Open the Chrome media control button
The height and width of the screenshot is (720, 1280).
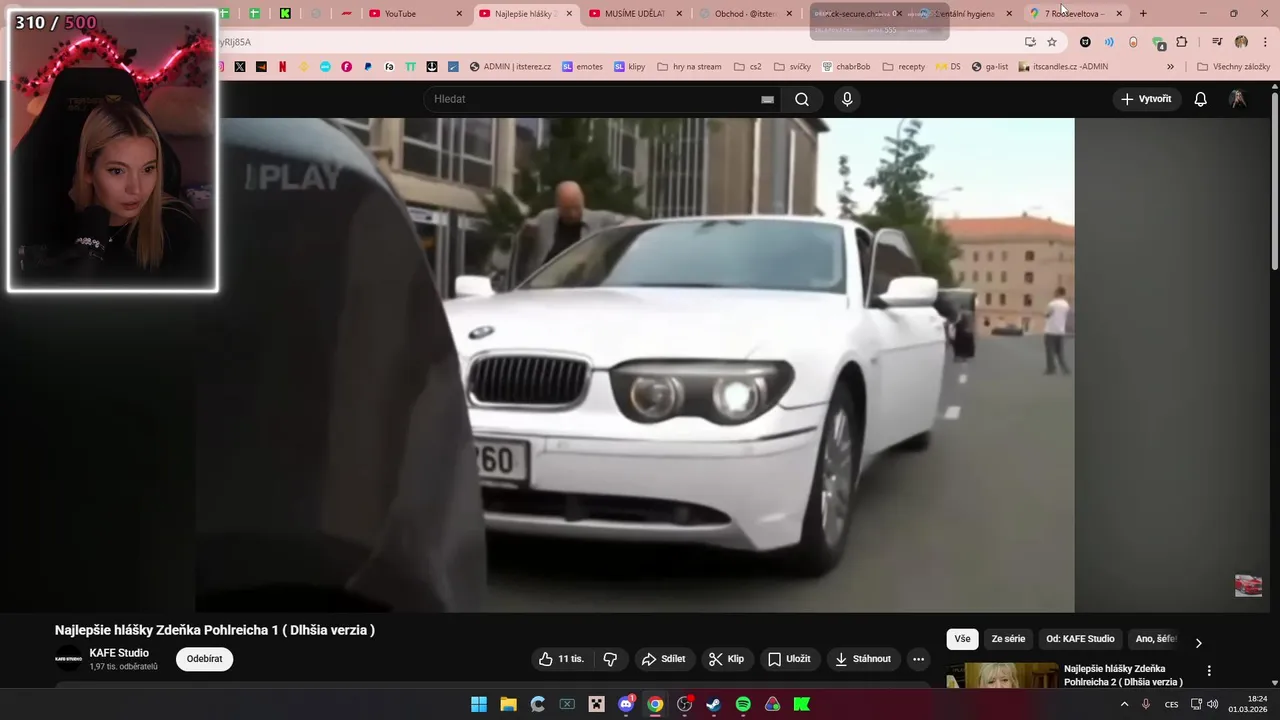click(1217, 42)
